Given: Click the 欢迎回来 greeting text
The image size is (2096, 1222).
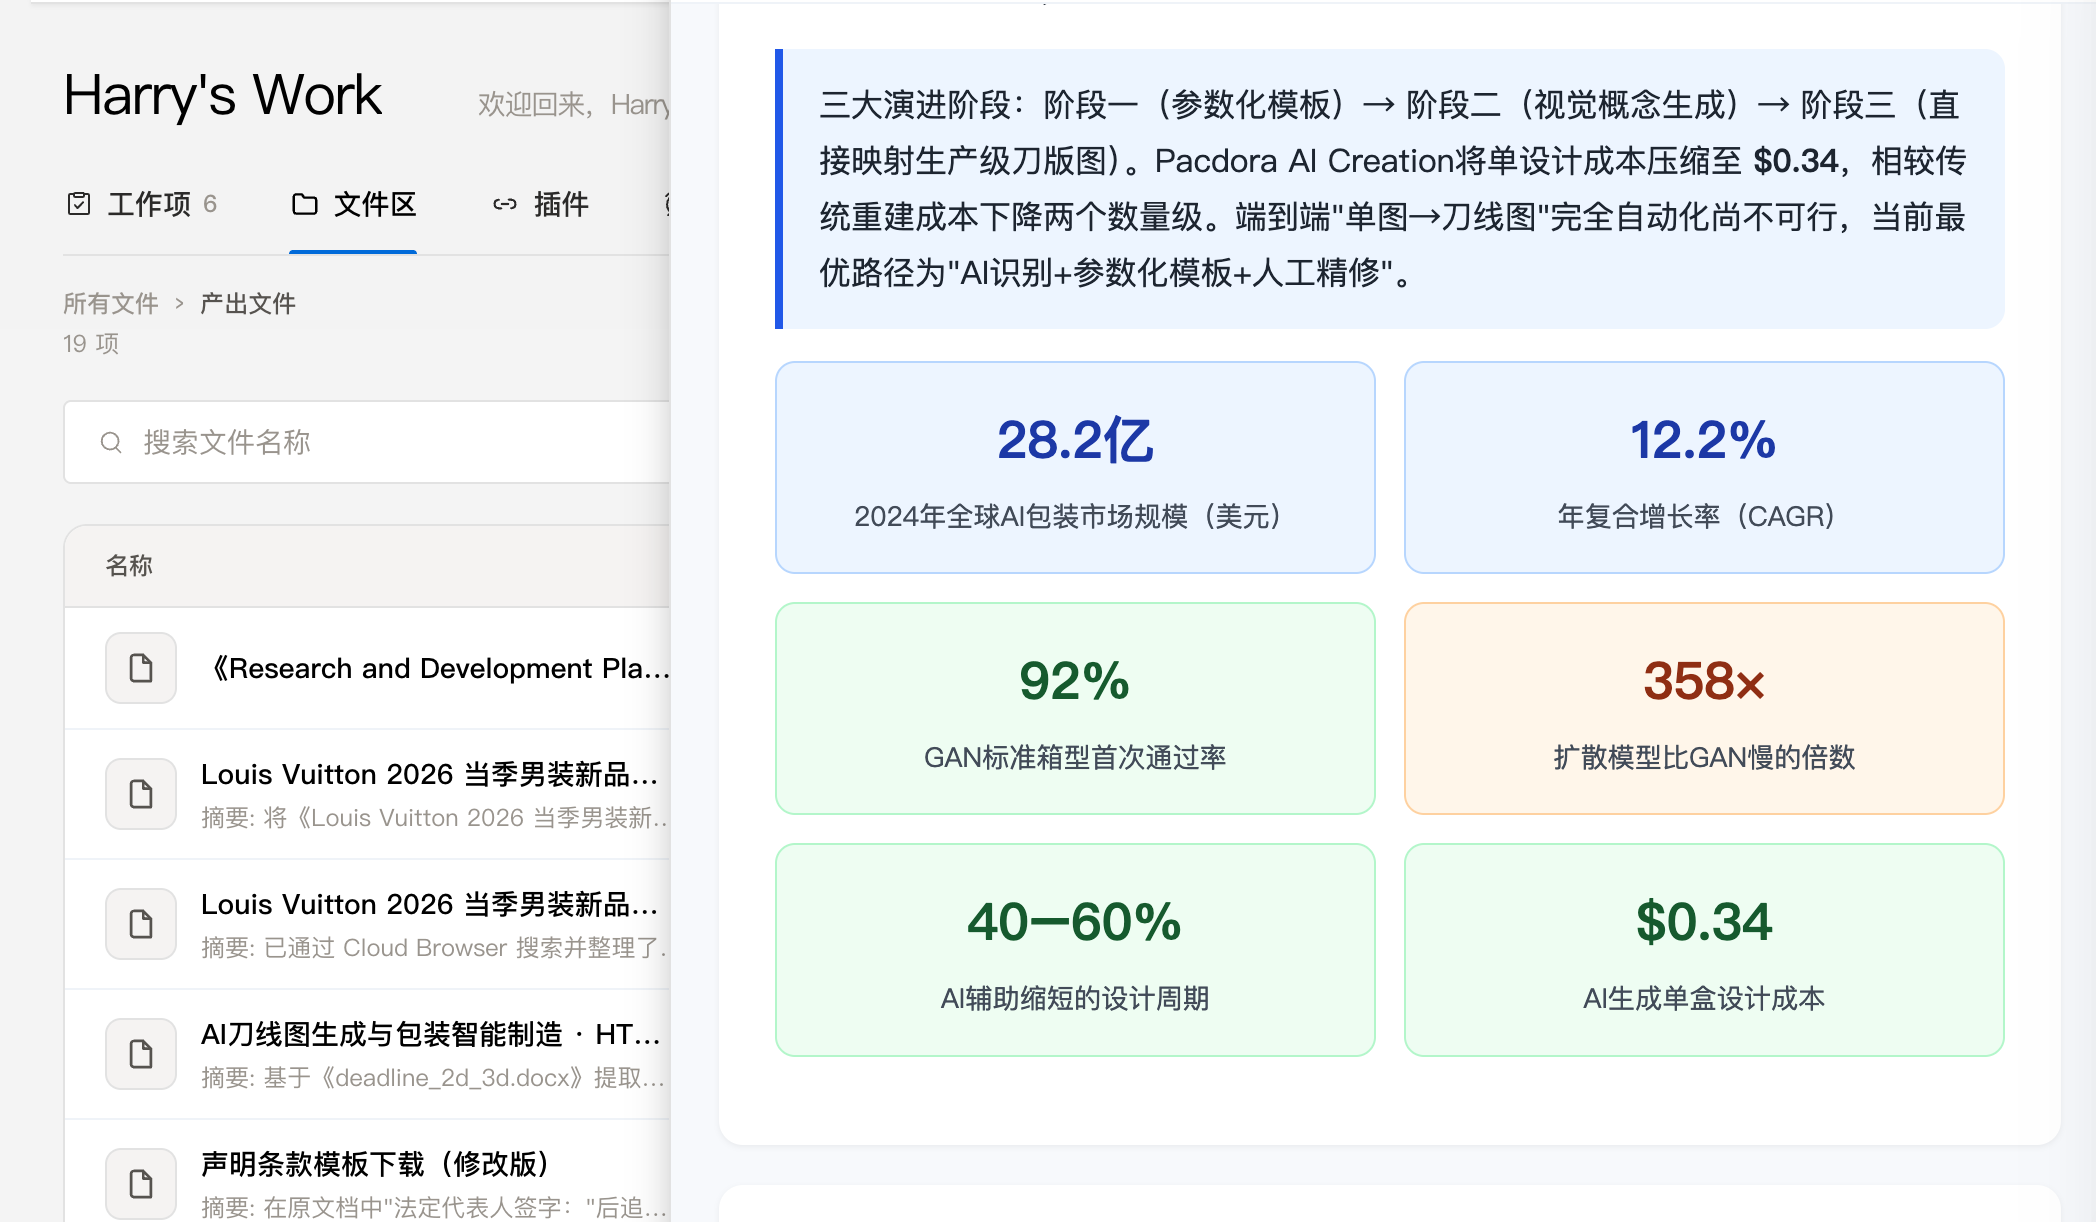Looking at the screenshot, I should point(573,104).
